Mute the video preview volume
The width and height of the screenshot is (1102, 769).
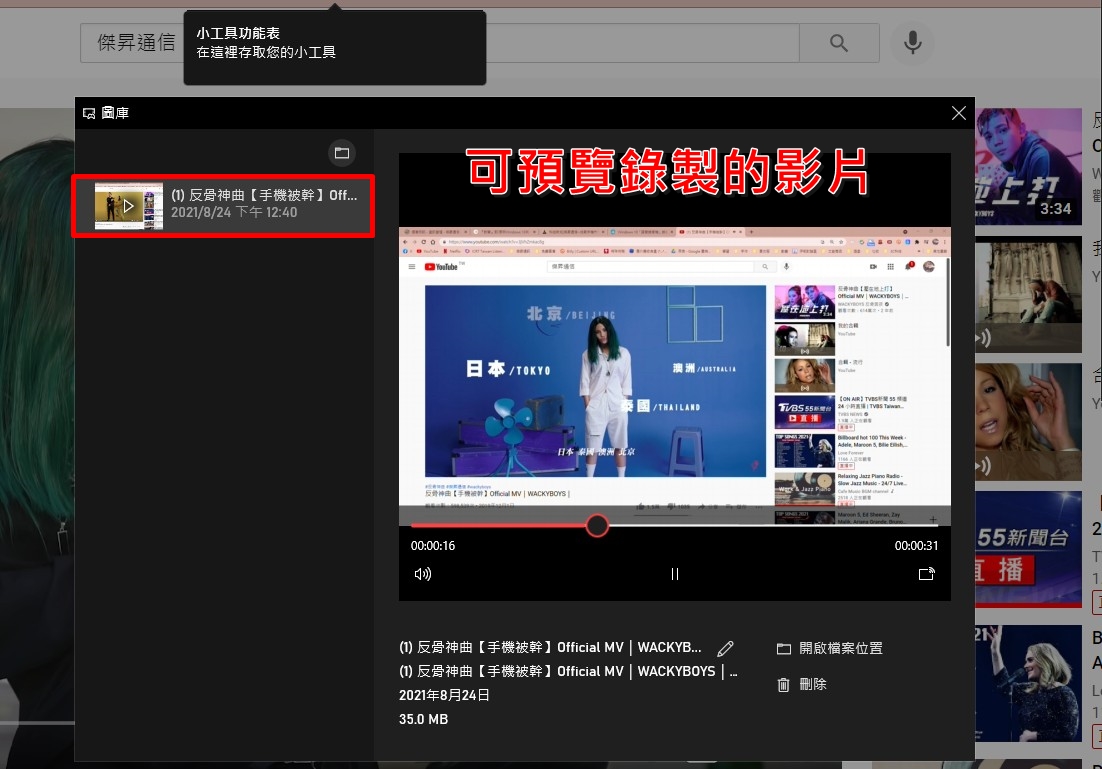point(422,574)
